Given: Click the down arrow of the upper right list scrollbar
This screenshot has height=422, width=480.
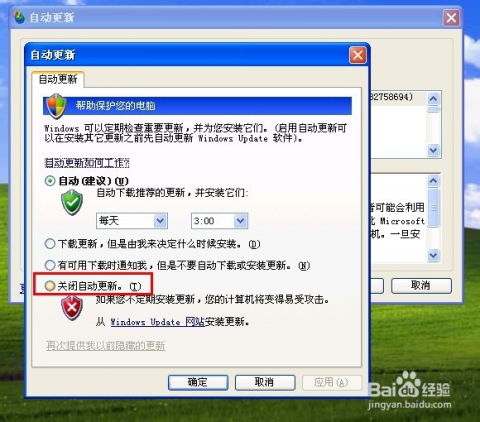Looking at the screenshot, I should click(433, 150).
